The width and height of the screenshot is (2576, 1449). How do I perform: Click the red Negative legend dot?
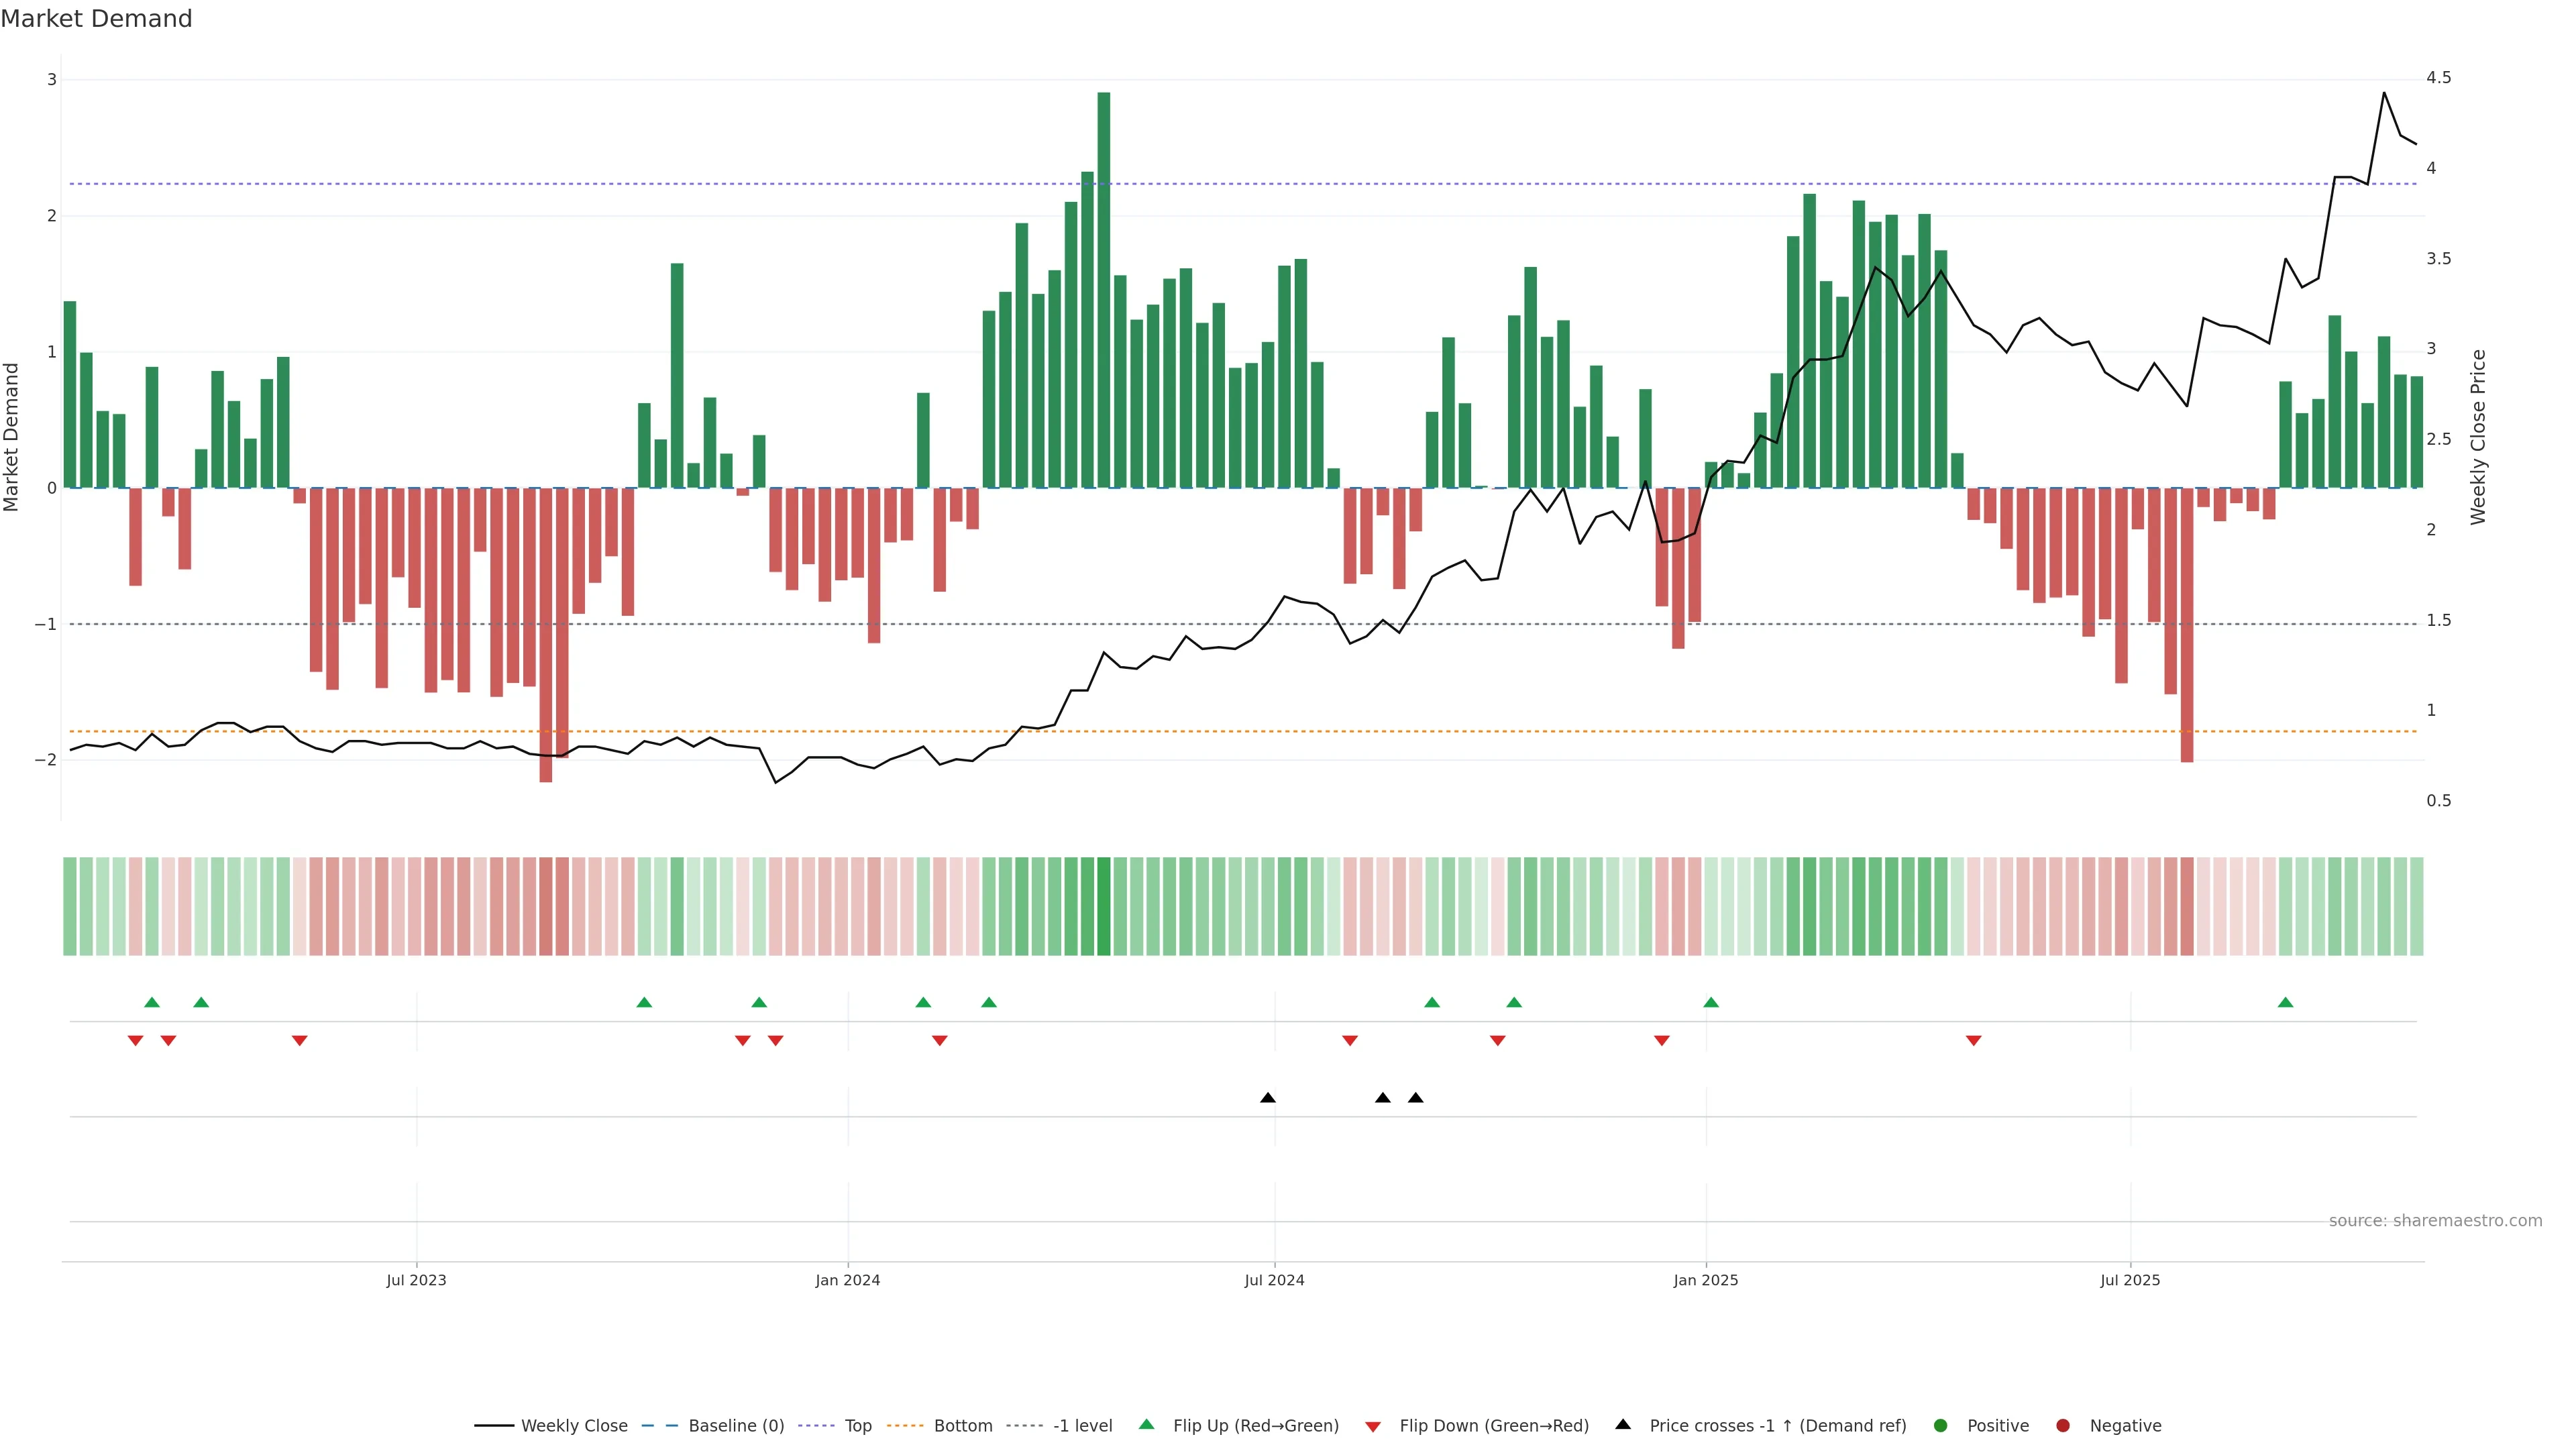[2063, 1426]
